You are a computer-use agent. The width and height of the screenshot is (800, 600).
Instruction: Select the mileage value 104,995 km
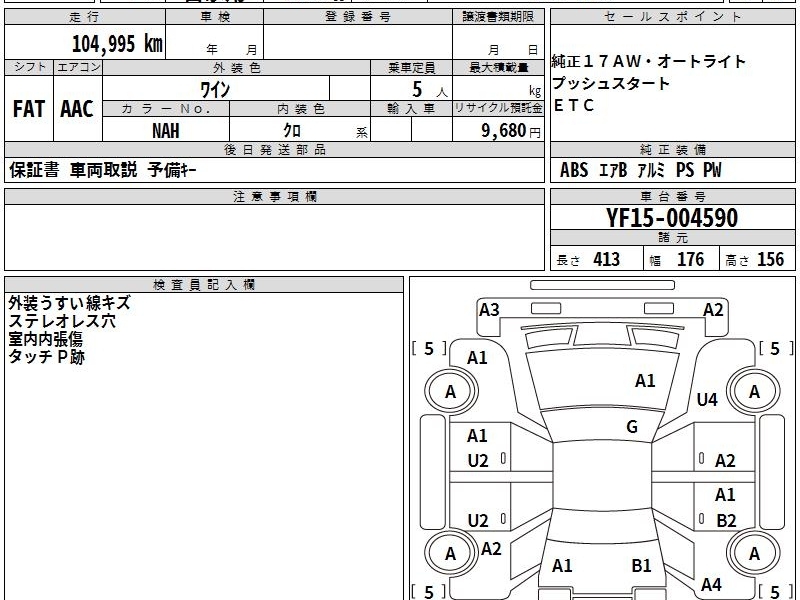coord(117,44)
